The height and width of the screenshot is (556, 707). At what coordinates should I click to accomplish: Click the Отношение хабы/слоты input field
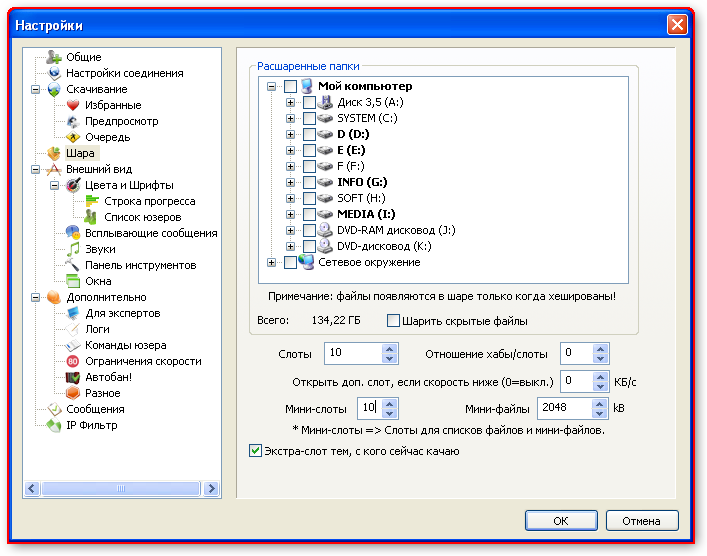point(576,353)
